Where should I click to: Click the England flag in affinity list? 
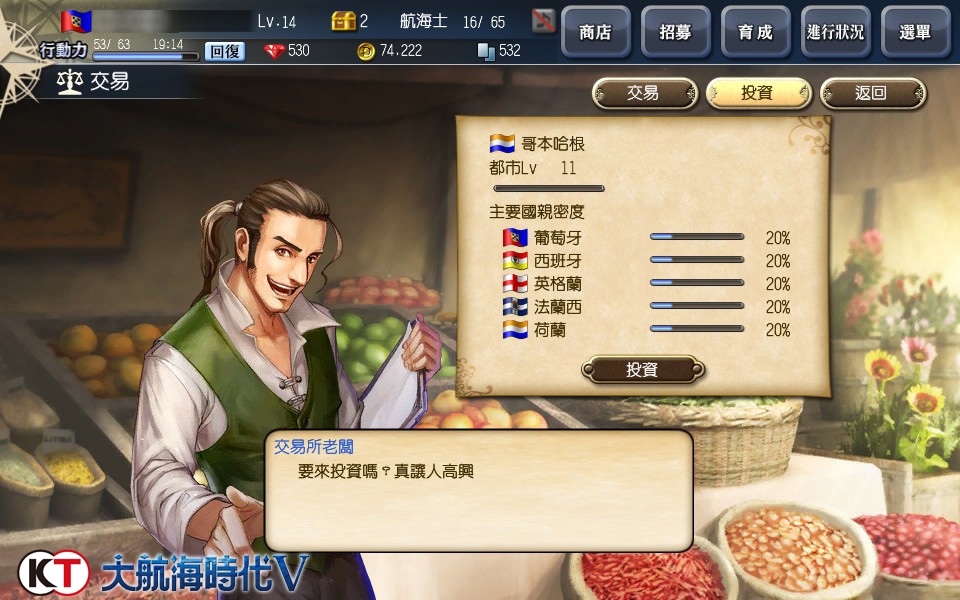coord(515,283)
